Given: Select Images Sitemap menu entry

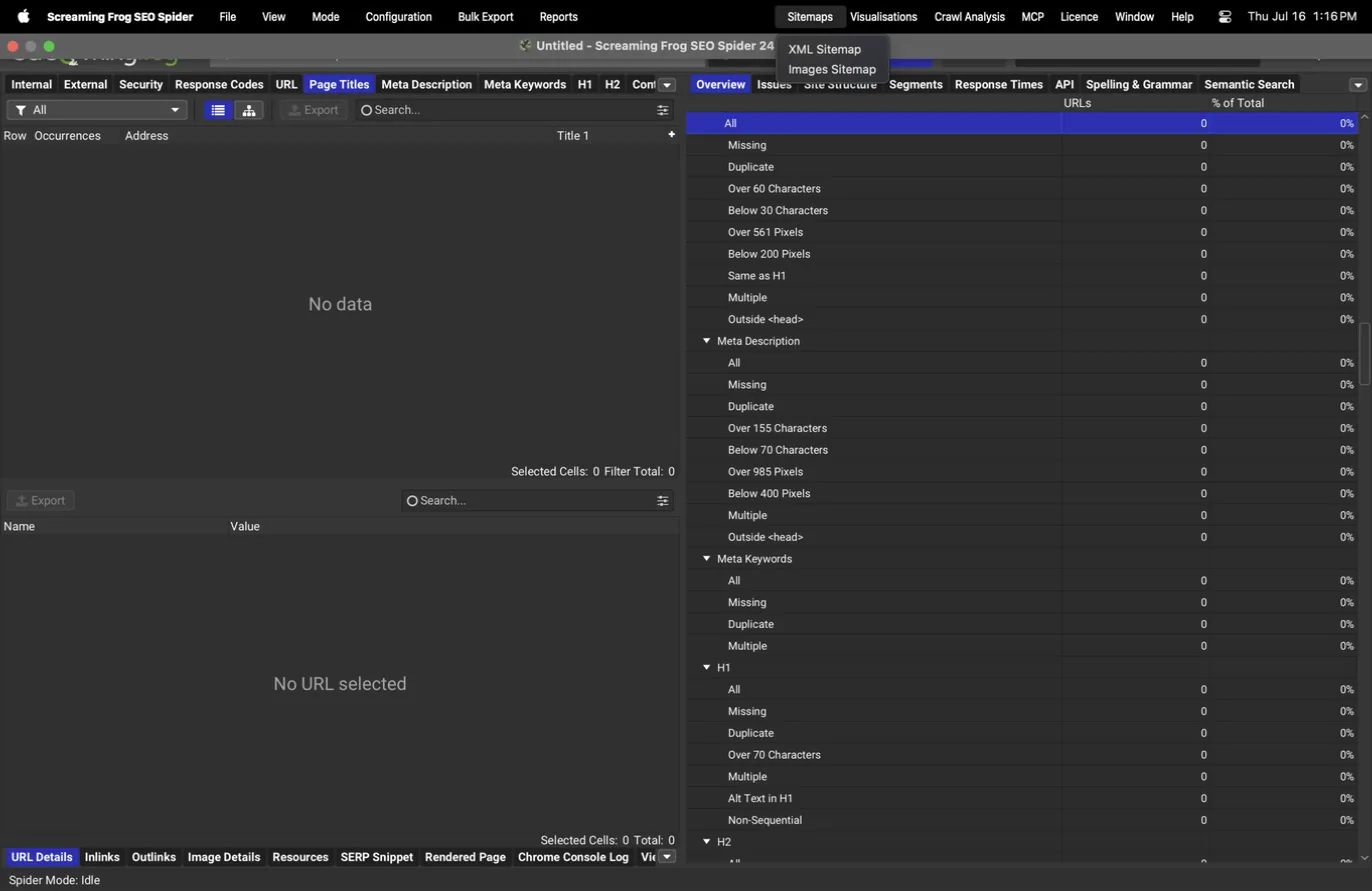Looking at the screenshot, I should 832,69.
